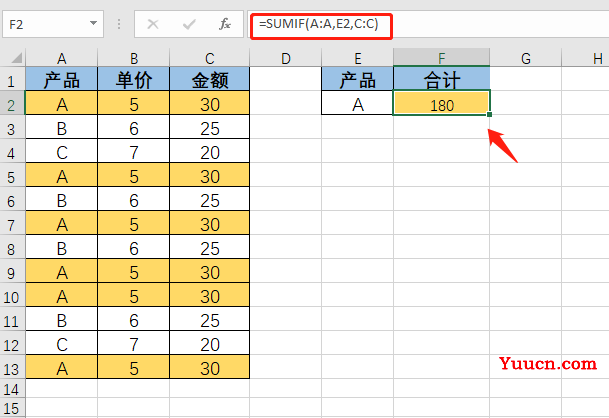This screenshot has height=418, width=609.
Task: Select cell A3 containing B
Action: pos(61,129)
